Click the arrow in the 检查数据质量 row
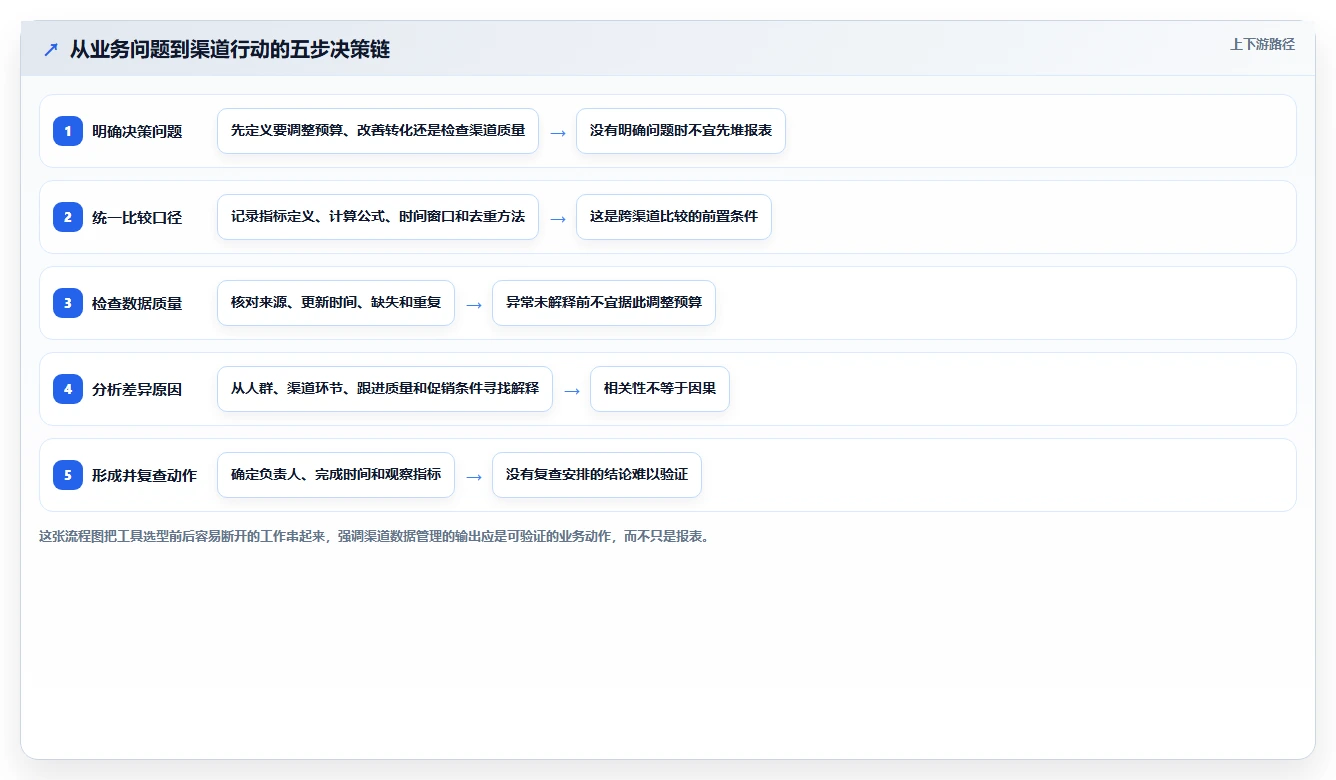Image resolution: width=1336 pixels, height=780 pixels. tap(474, 304)
